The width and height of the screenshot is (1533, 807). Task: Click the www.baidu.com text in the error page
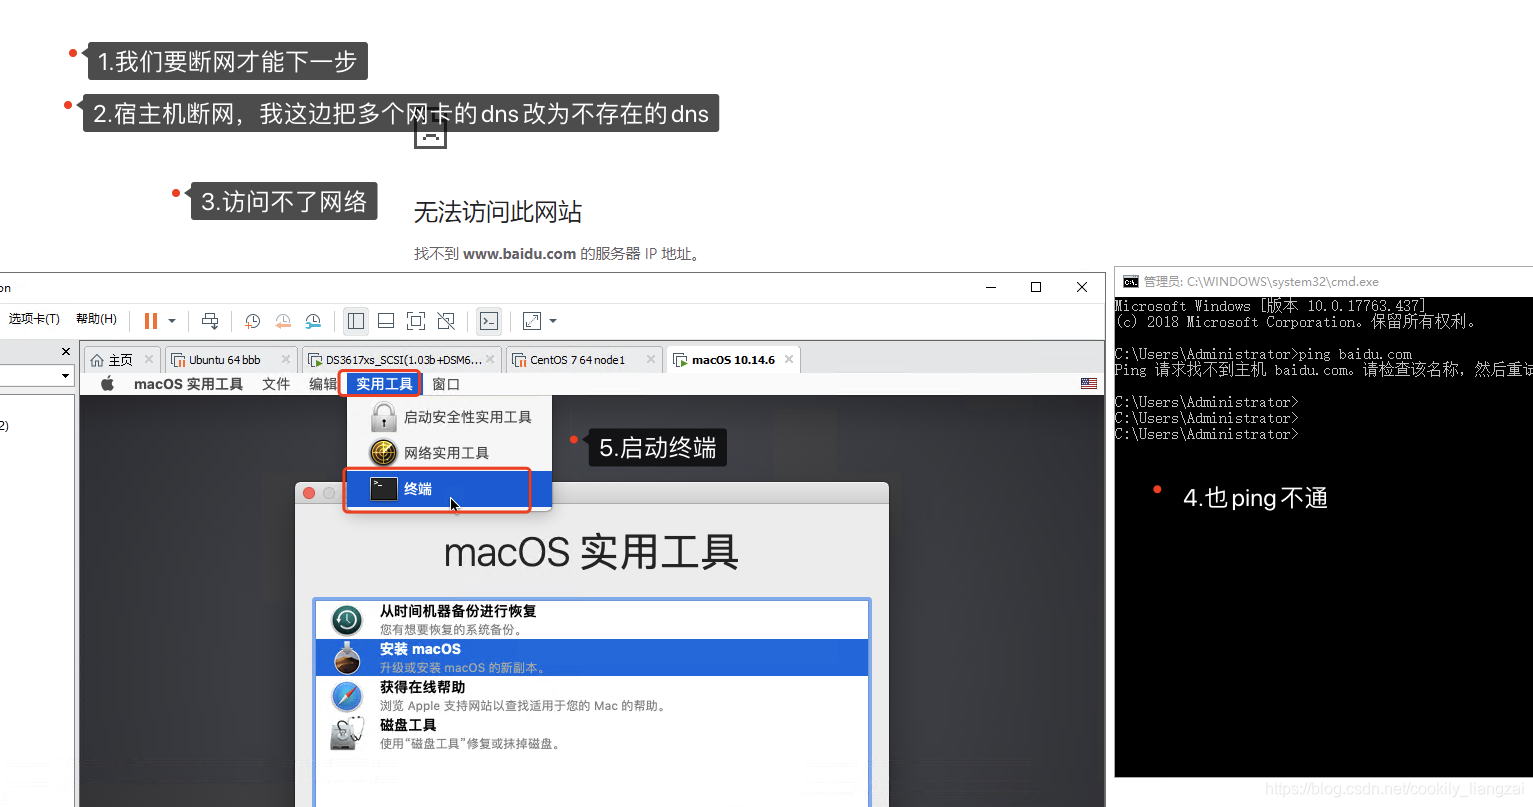(x=519, y=254)
